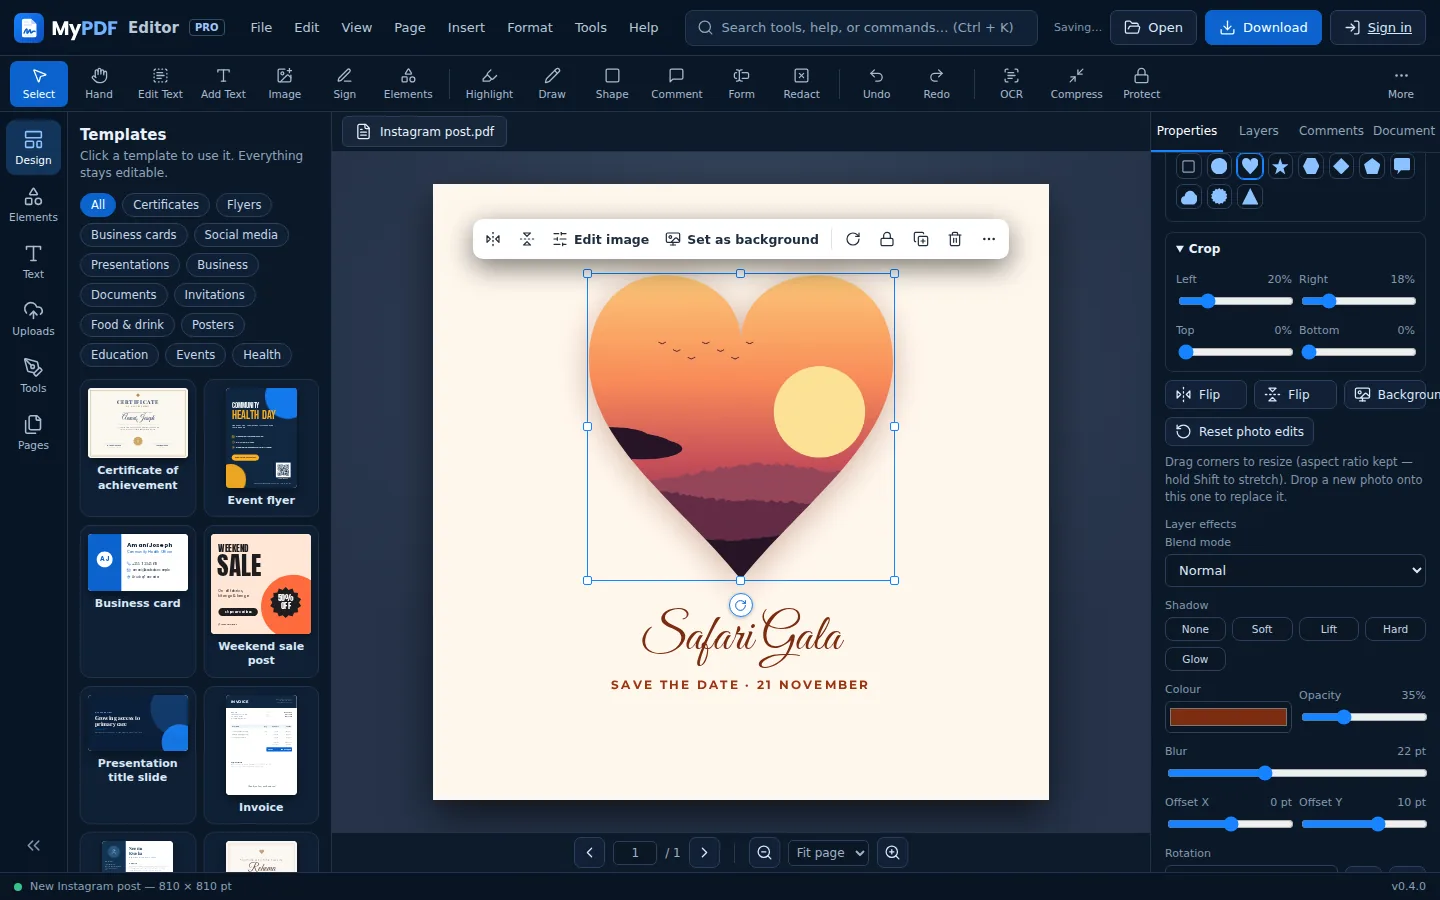
Task: Open the More tools menu
Action: click(x=1401, y=83)
